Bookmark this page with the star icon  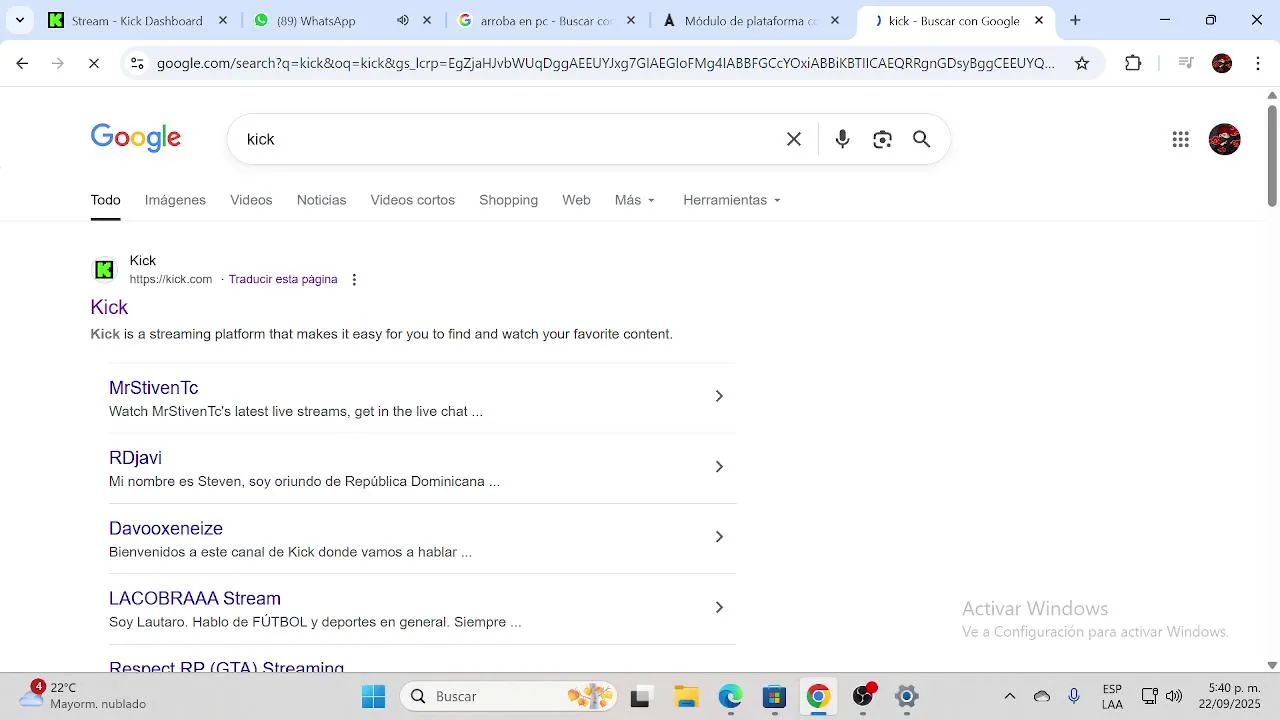(x=1082, y=63)
